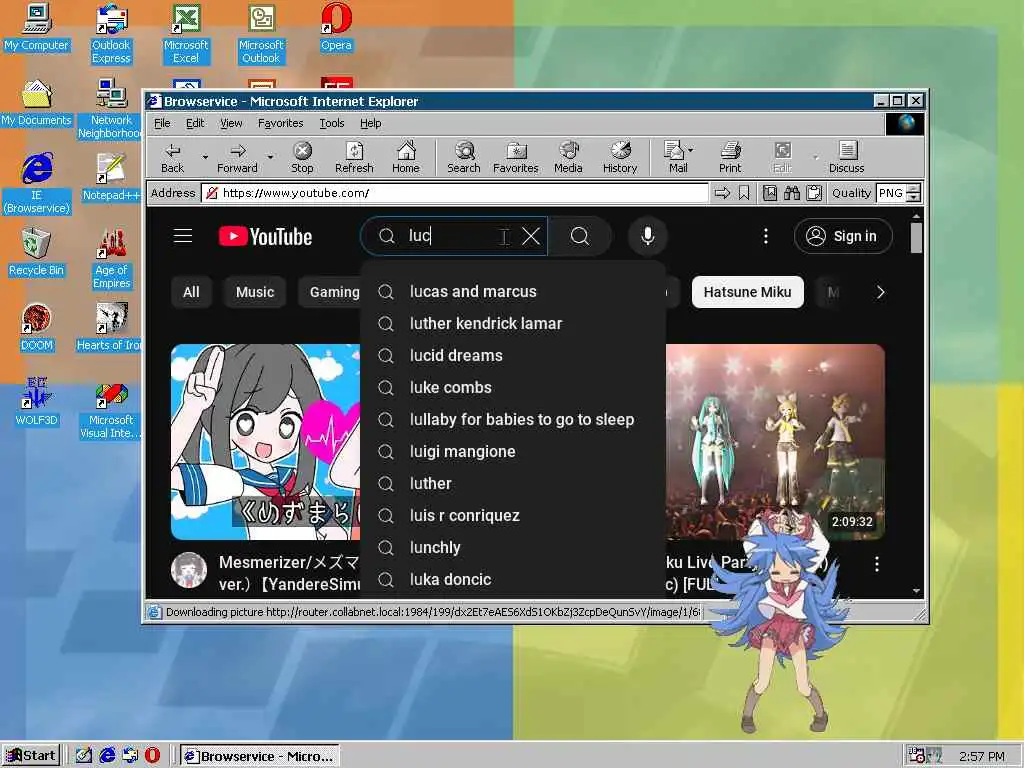
Task: Select the DOOM desktop icon
Action: (x=36, y=328)
